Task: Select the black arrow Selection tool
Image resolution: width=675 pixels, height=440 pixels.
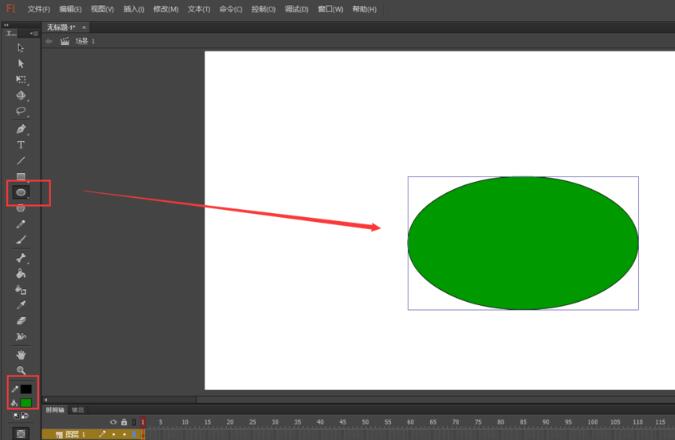Action: (21, 47)
